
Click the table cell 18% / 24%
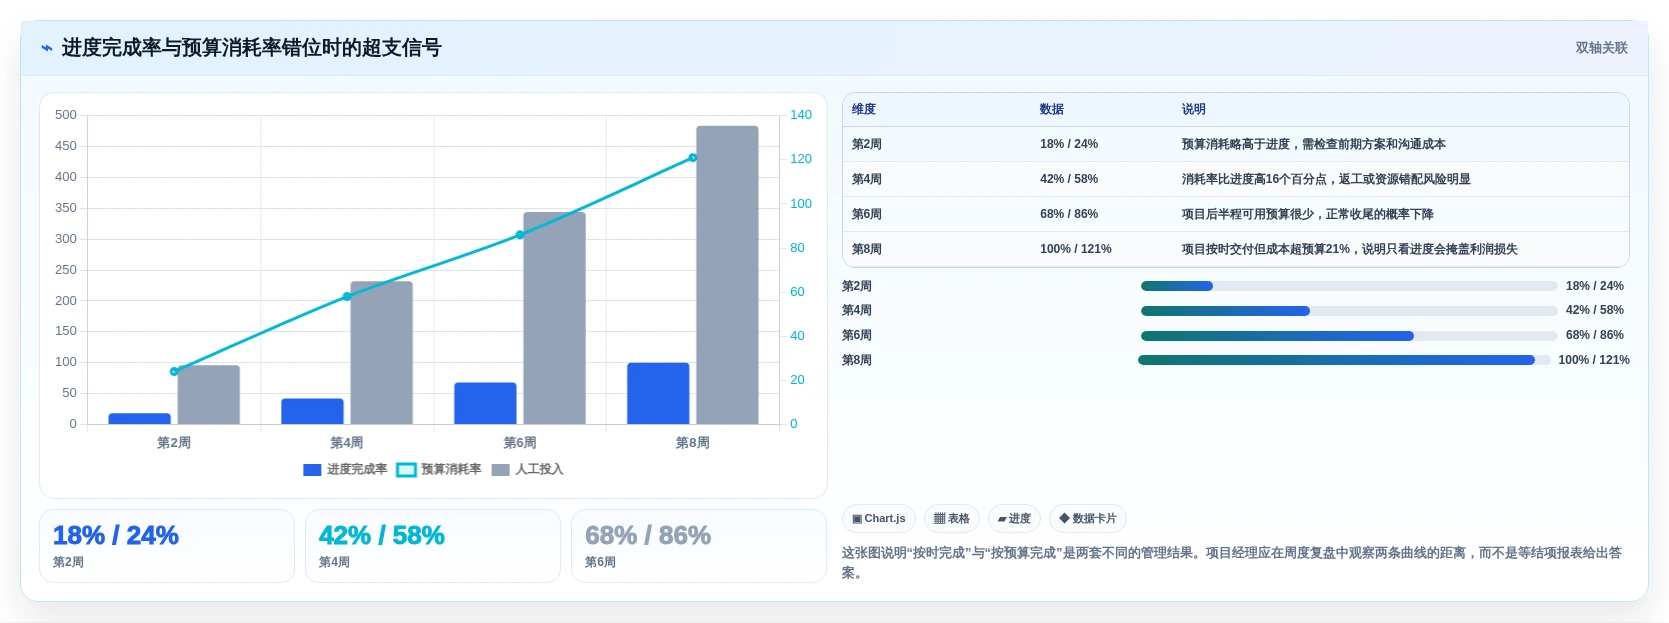point(1069,144)
